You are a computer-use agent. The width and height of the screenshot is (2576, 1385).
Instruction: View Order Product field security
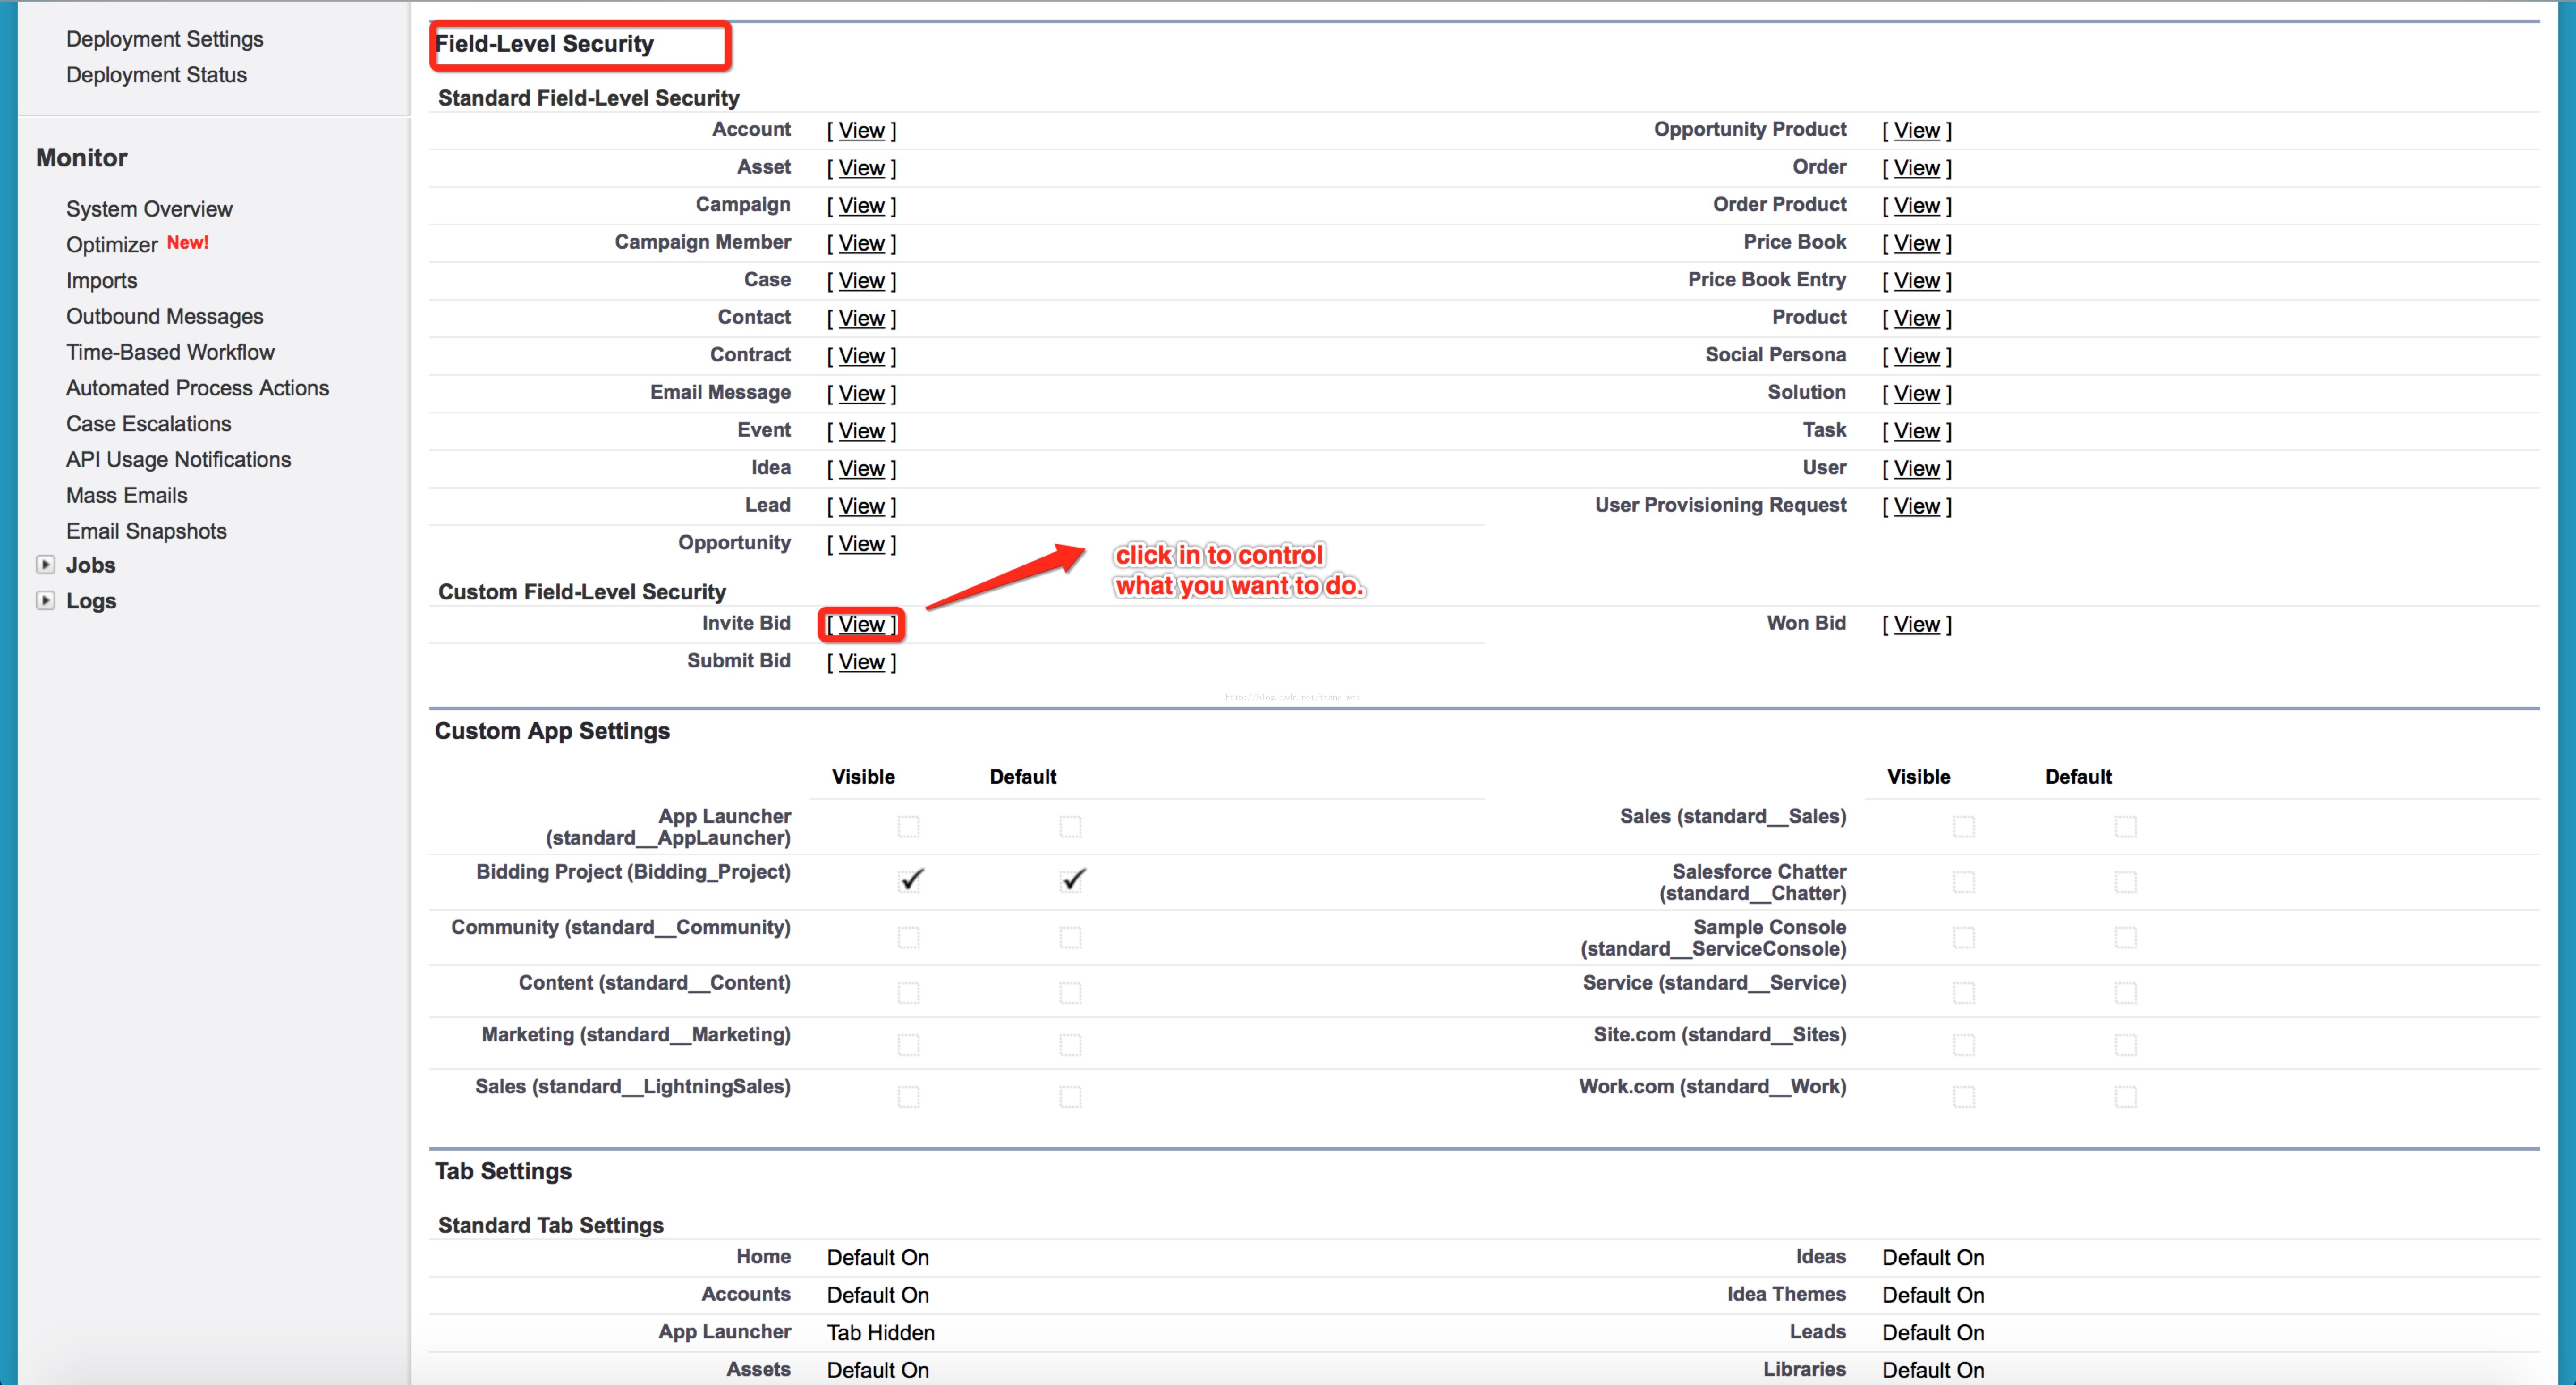[x=1916, y=206]
